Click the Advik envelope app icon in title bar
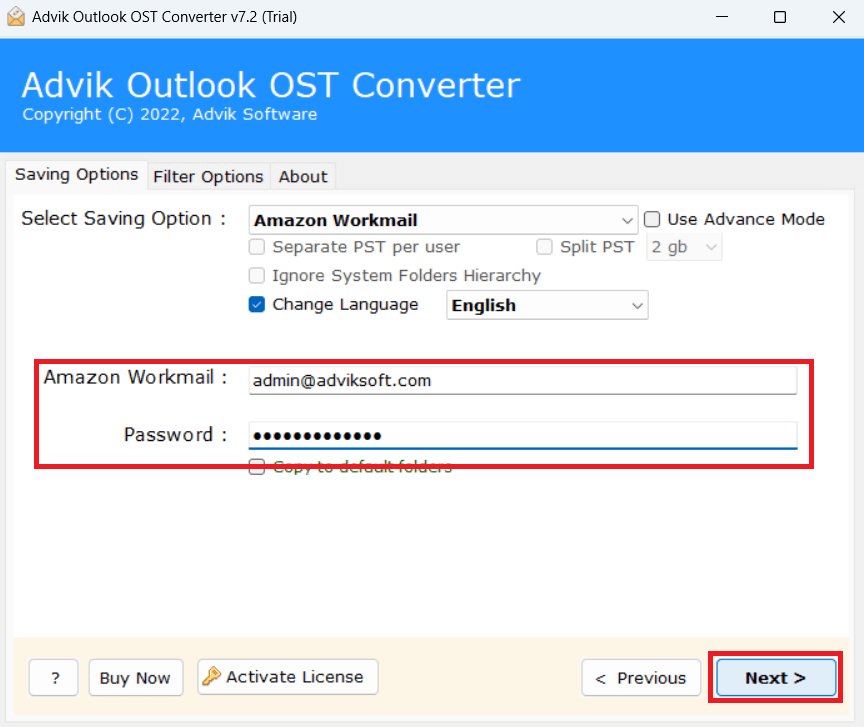Viewport: 864px width, 727px height. tap(16, 17)
